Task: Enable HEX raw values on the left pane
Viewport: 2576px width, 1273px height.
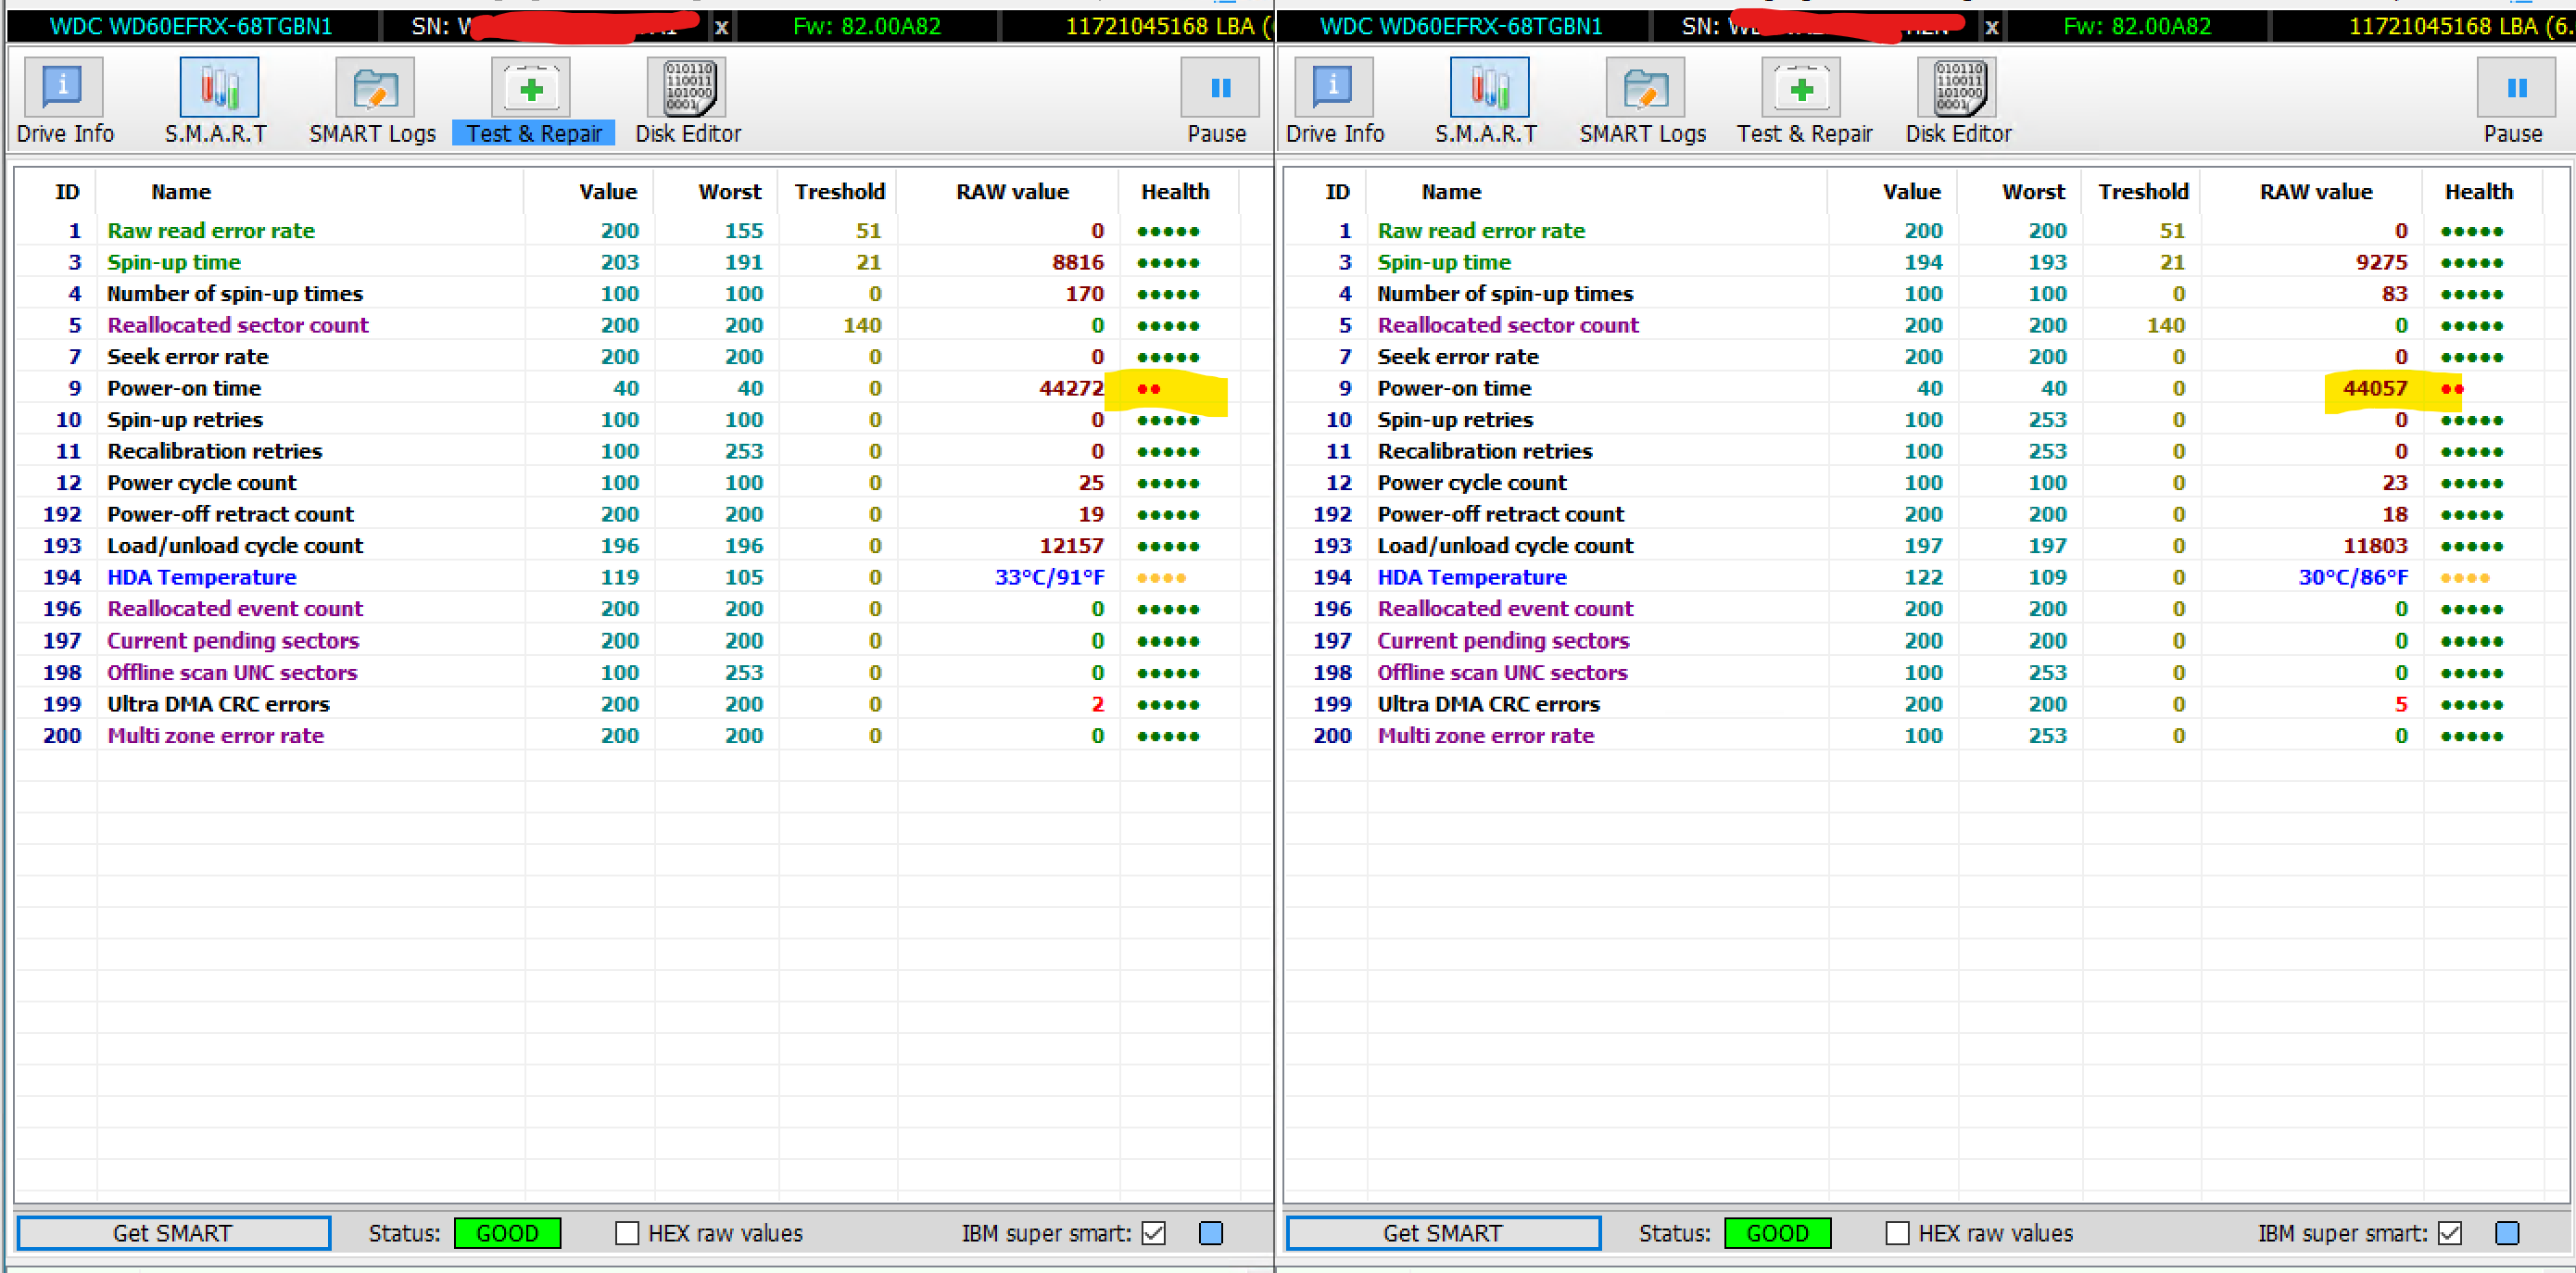Action: (x=626, y=1232)
